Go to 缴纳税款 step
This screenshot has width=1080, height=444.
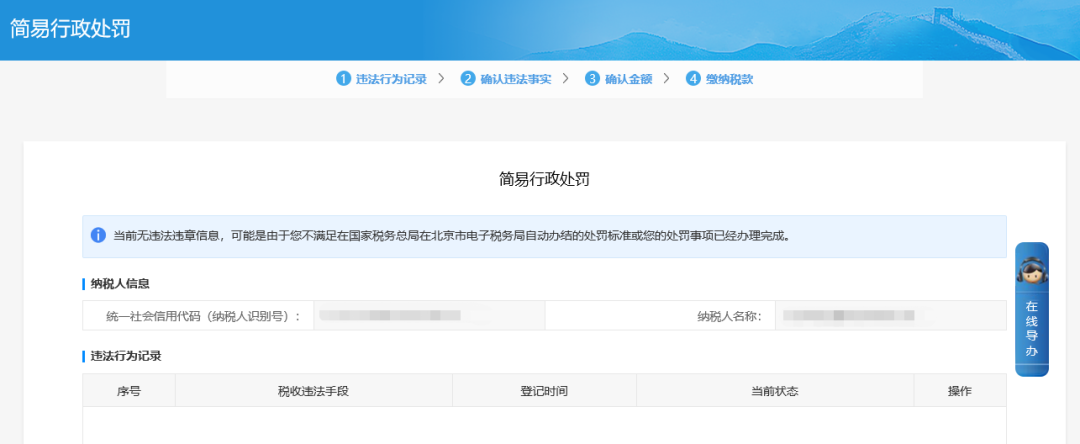coord(729,78)
